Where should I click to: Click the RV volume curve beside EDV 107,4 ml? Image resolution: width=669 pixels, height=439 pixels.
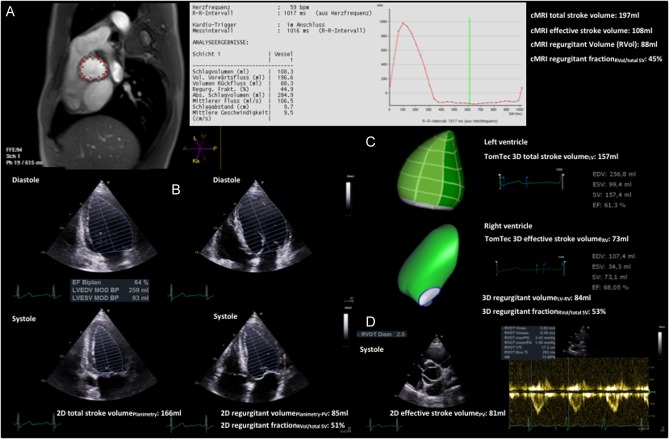tap(532, 267)
